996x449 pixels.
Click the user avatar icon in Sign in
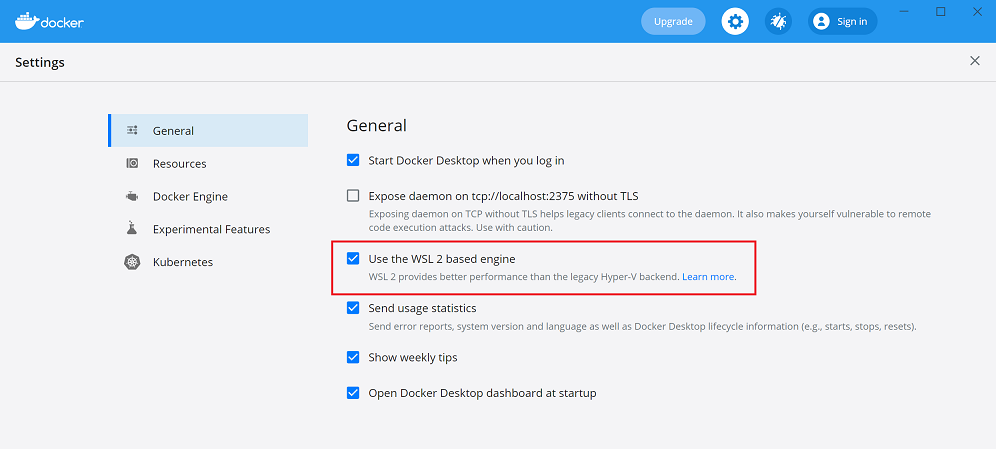pyautogui.click(x=821, y=22)
